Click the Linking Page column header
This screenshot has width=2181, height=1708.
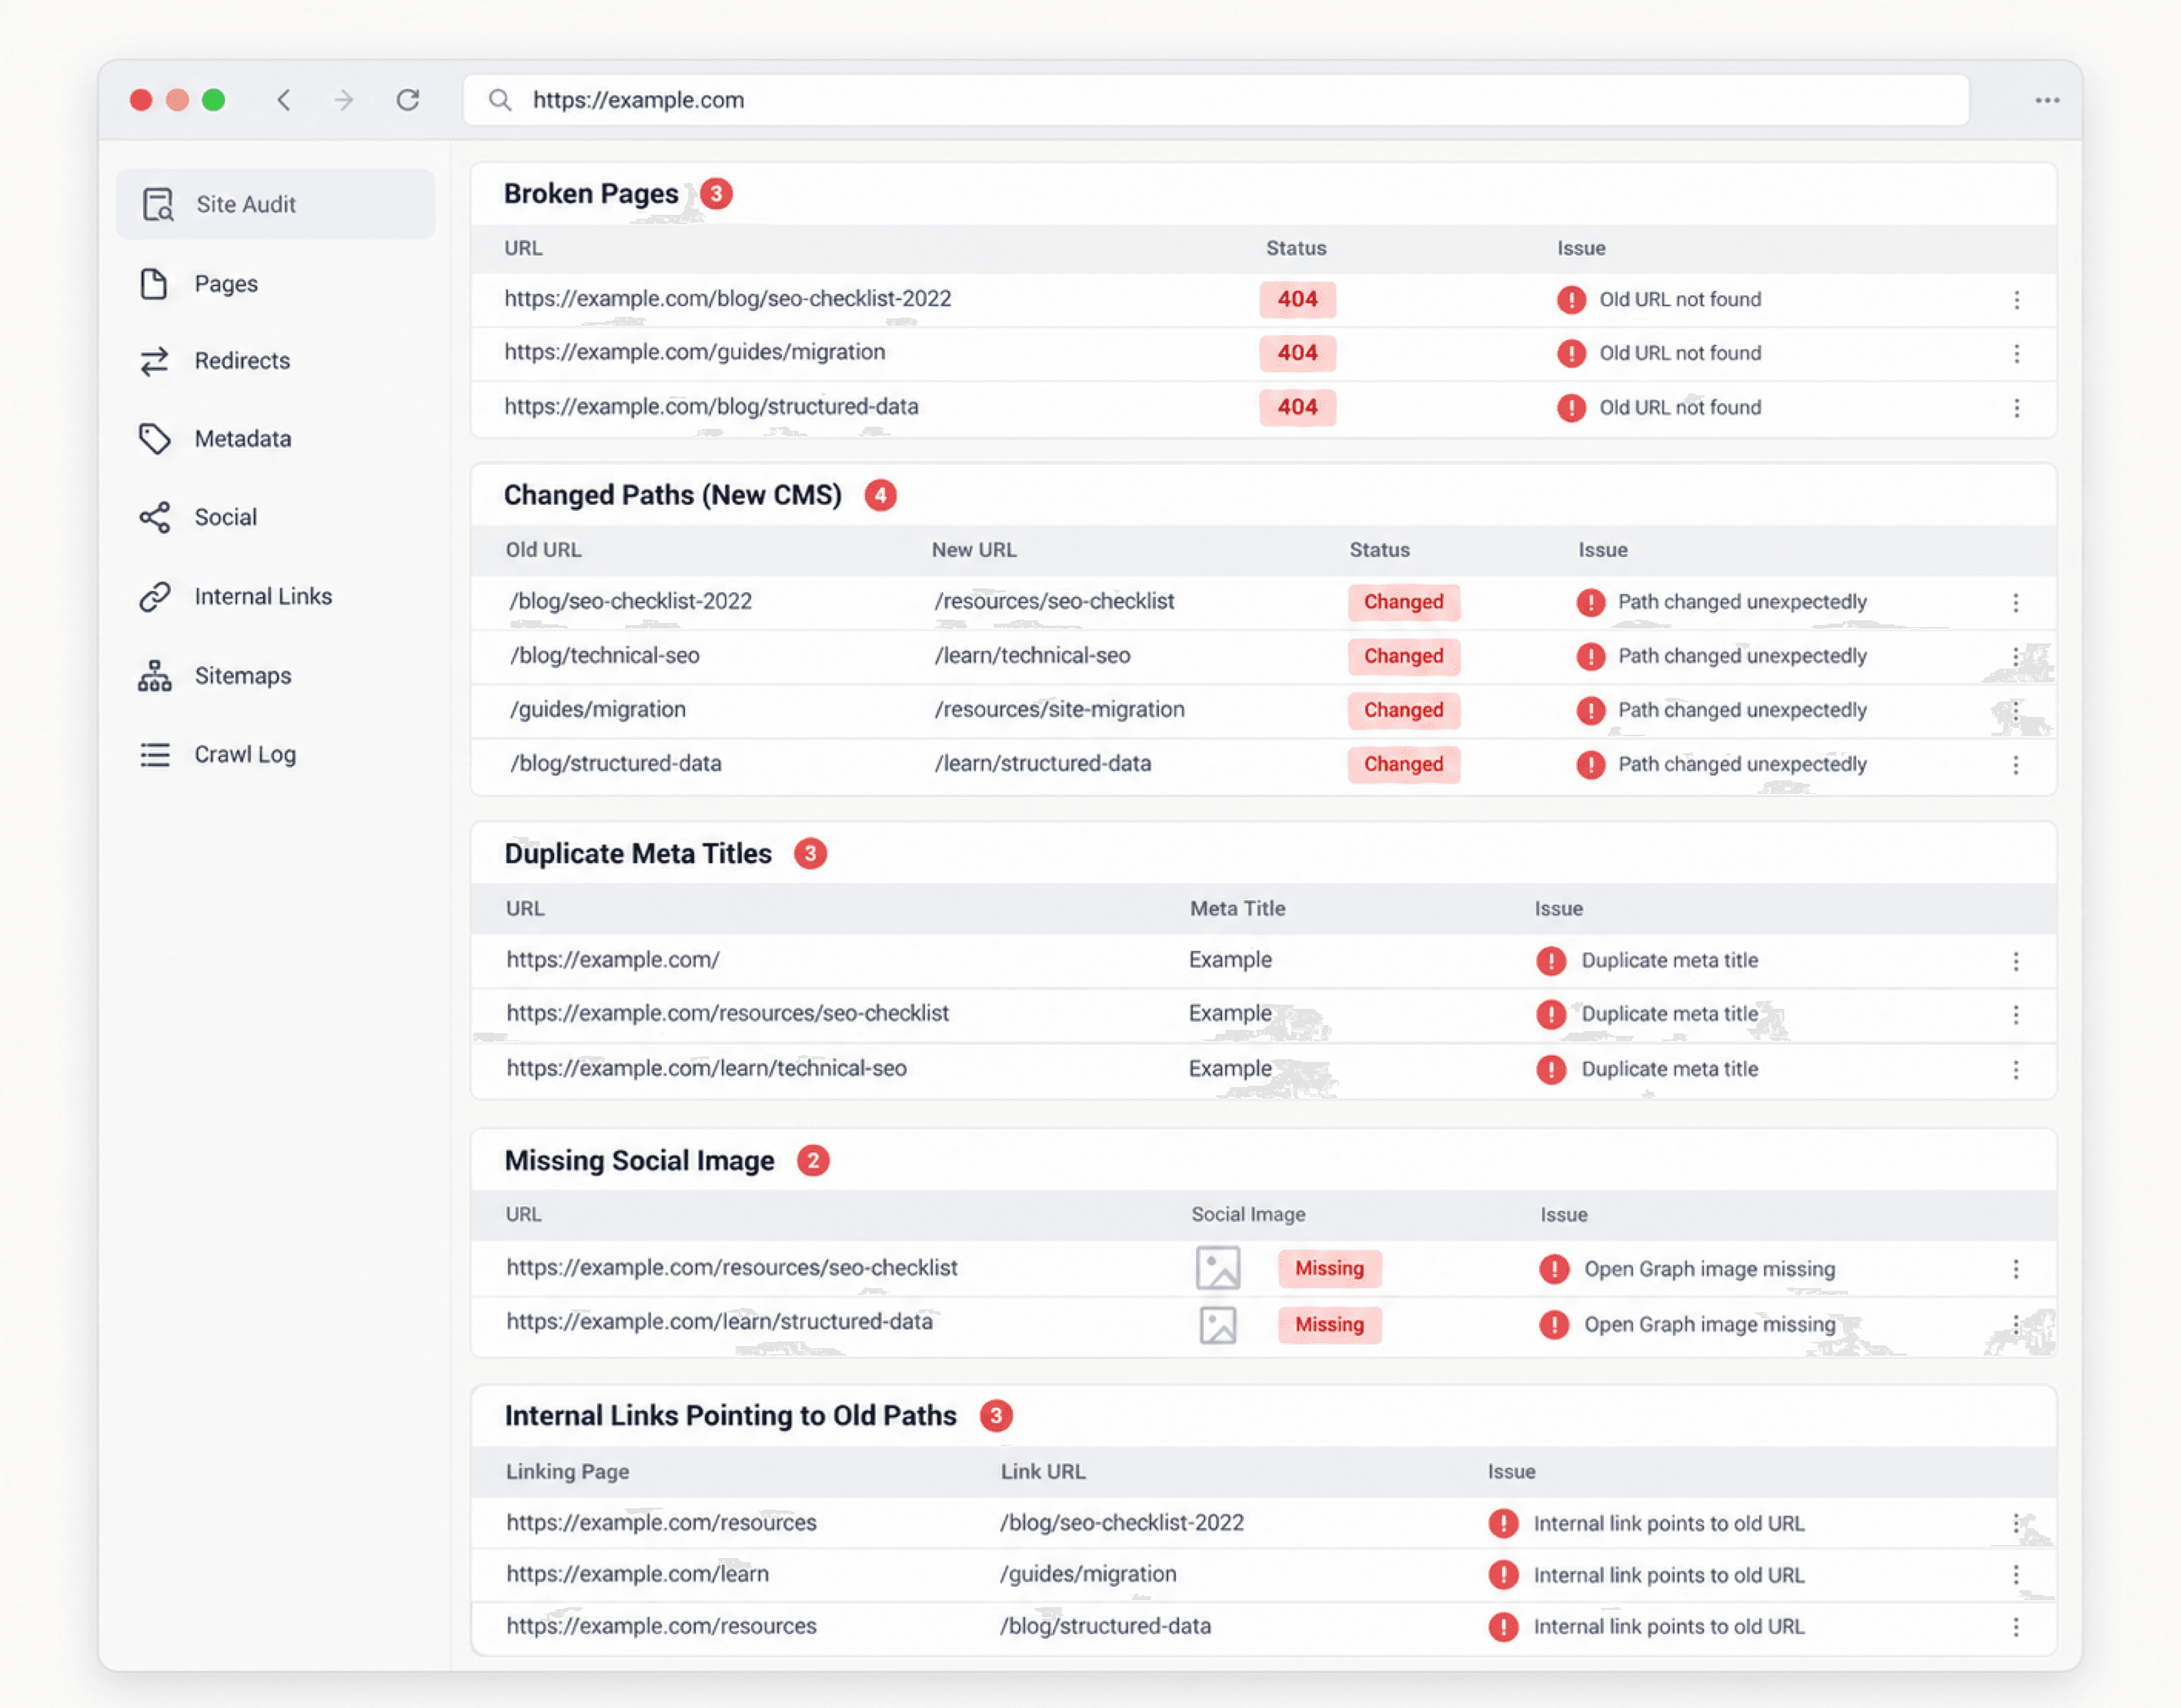click(x=567, y=1472)
